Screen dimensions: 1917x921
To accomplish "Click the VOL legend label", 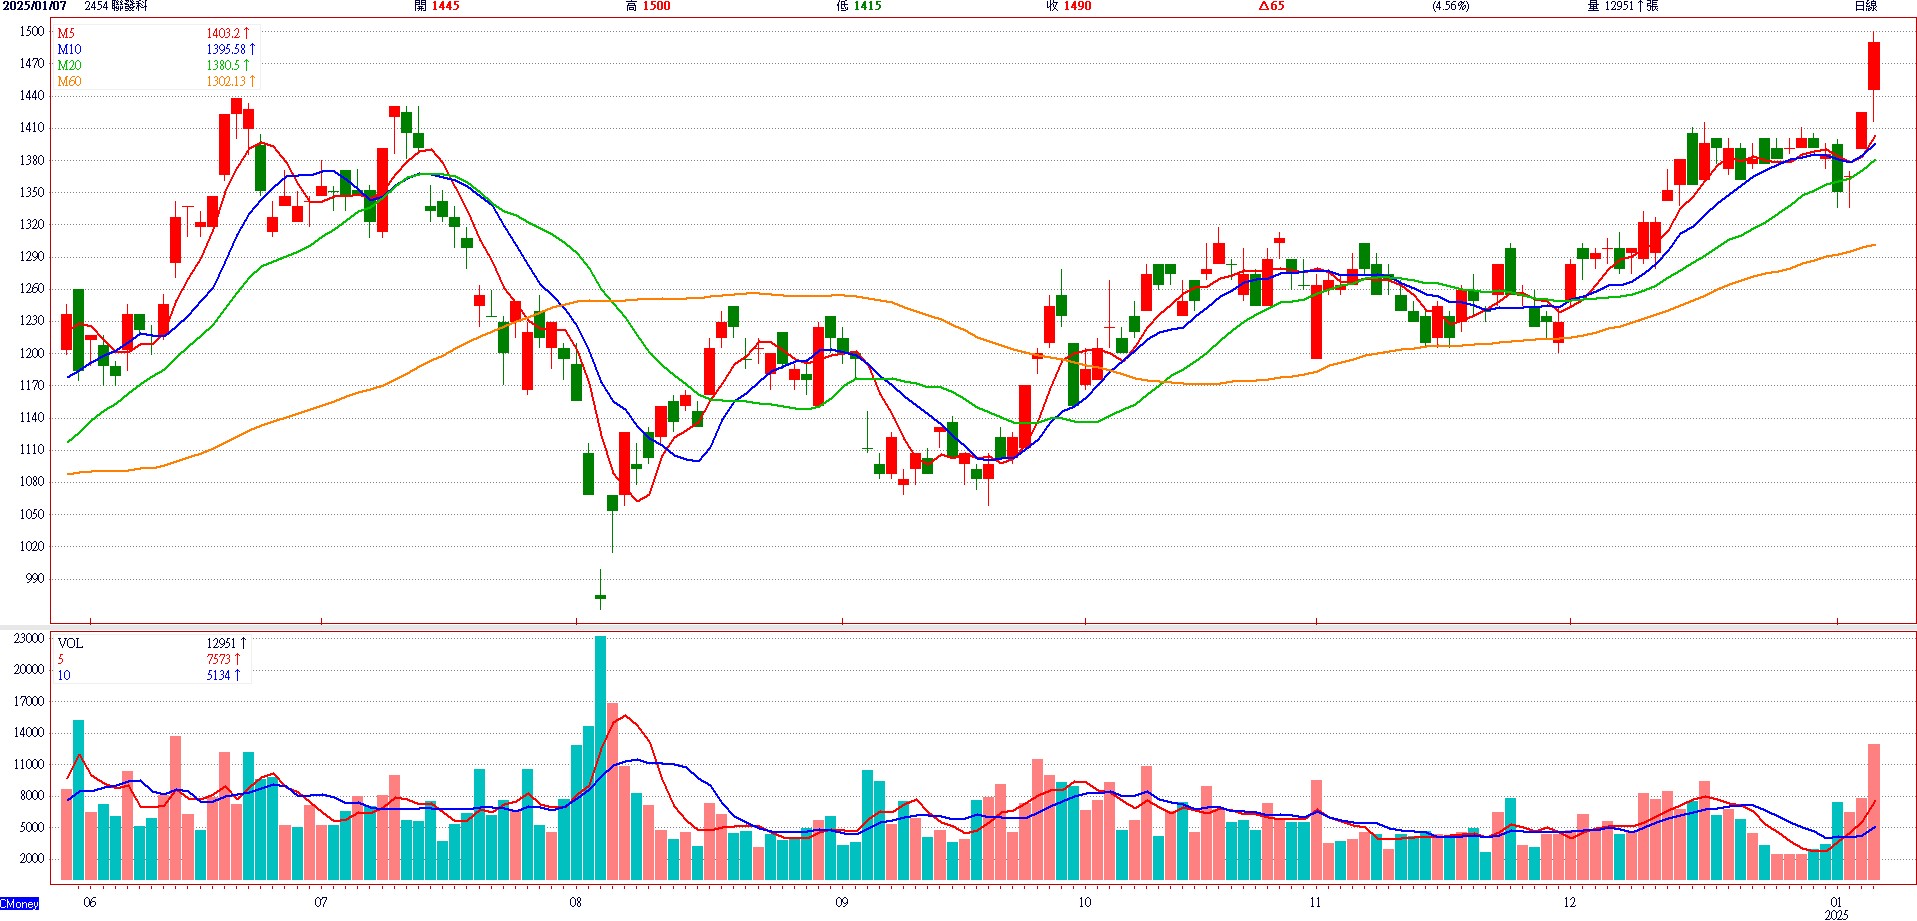I will [x=70, y=643].
